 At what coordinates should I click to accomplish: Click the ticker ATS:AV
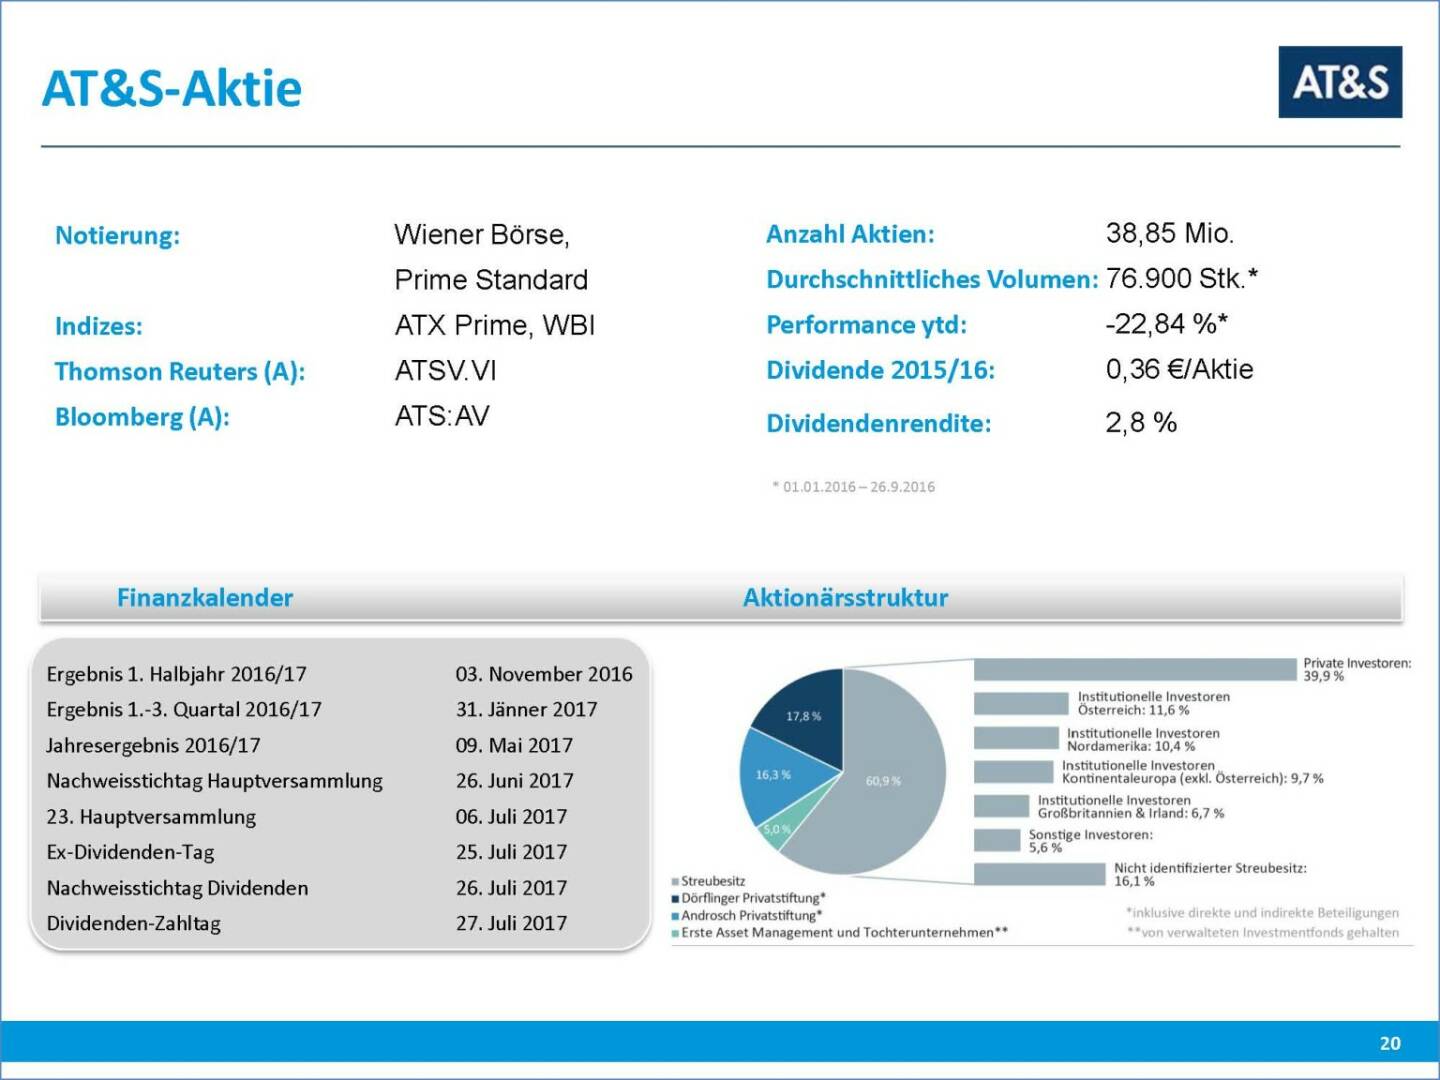click(442, 416)
